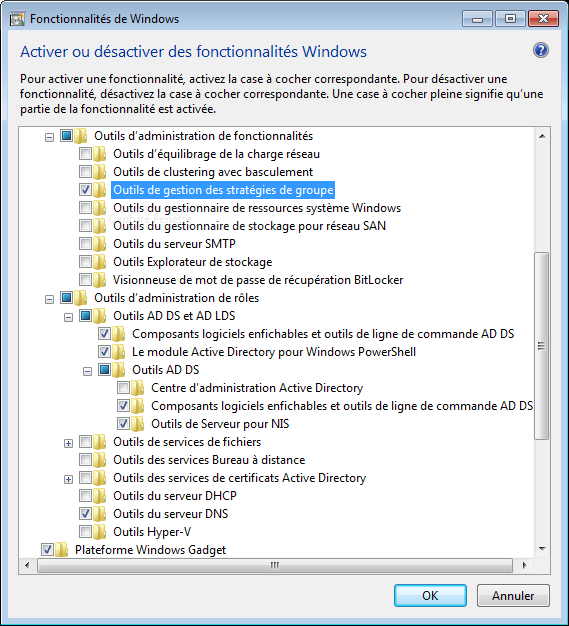Click the vertical scrollbar down arrow
Viewport: 569px width, 626px height.
[x=542, y=549]
